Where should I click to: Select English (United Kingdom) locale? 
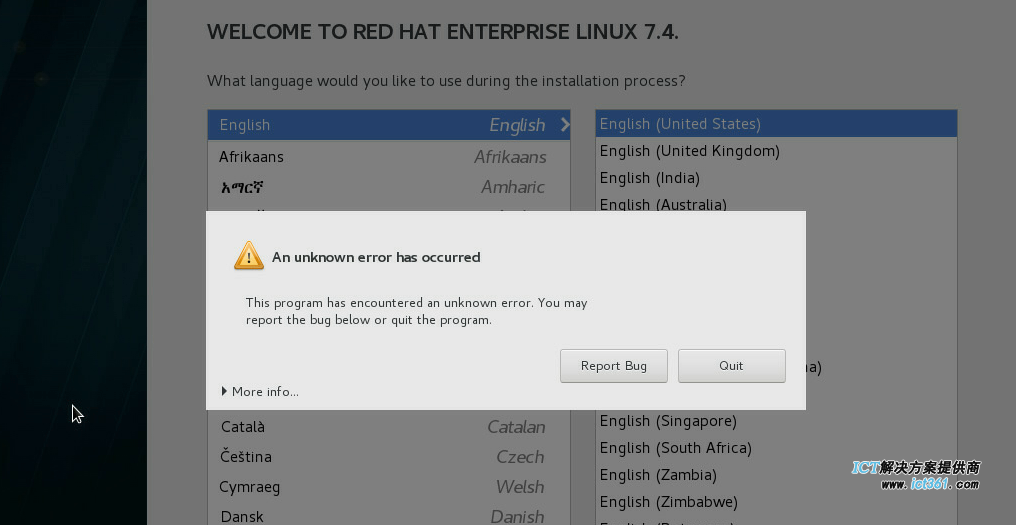[776, 151]
